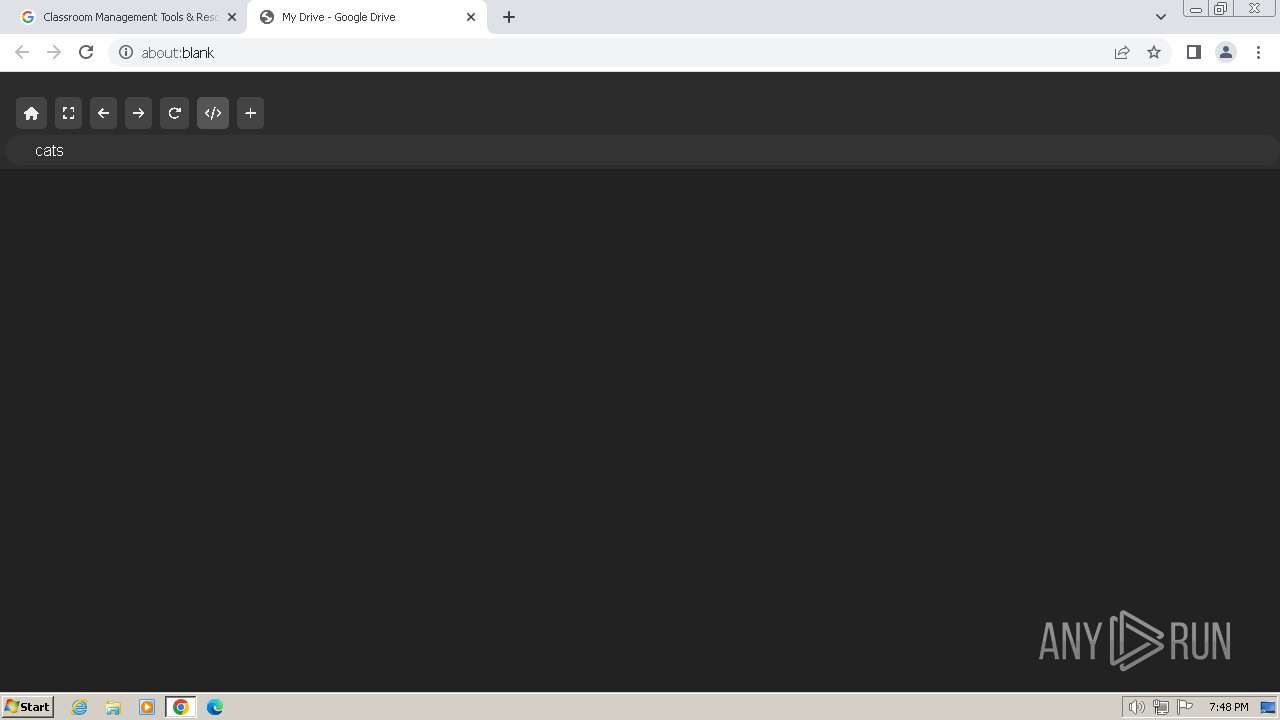Go forward using the proxy forward arrow

click(139, 113)
